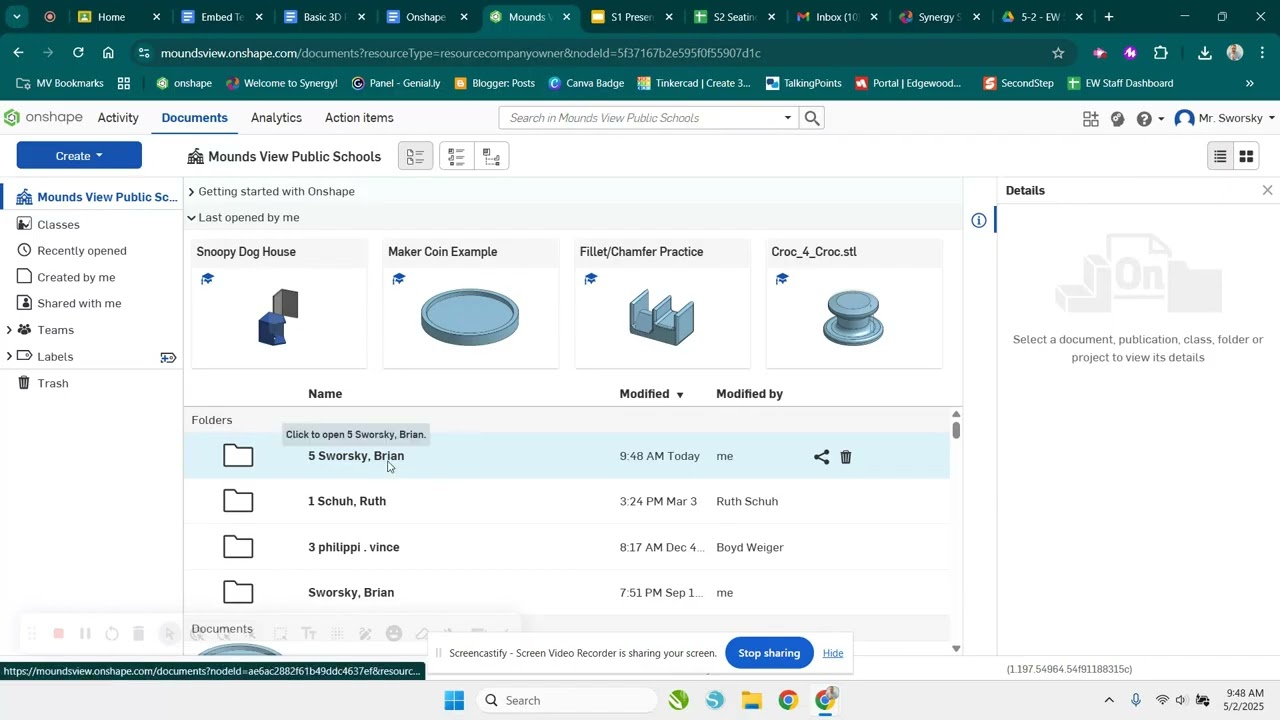This screenshot has height=720, width=1280.
Task: Open folder icon for 1 Schuh, Ruth
Action: pyautogui.click(x=238, y=501)
